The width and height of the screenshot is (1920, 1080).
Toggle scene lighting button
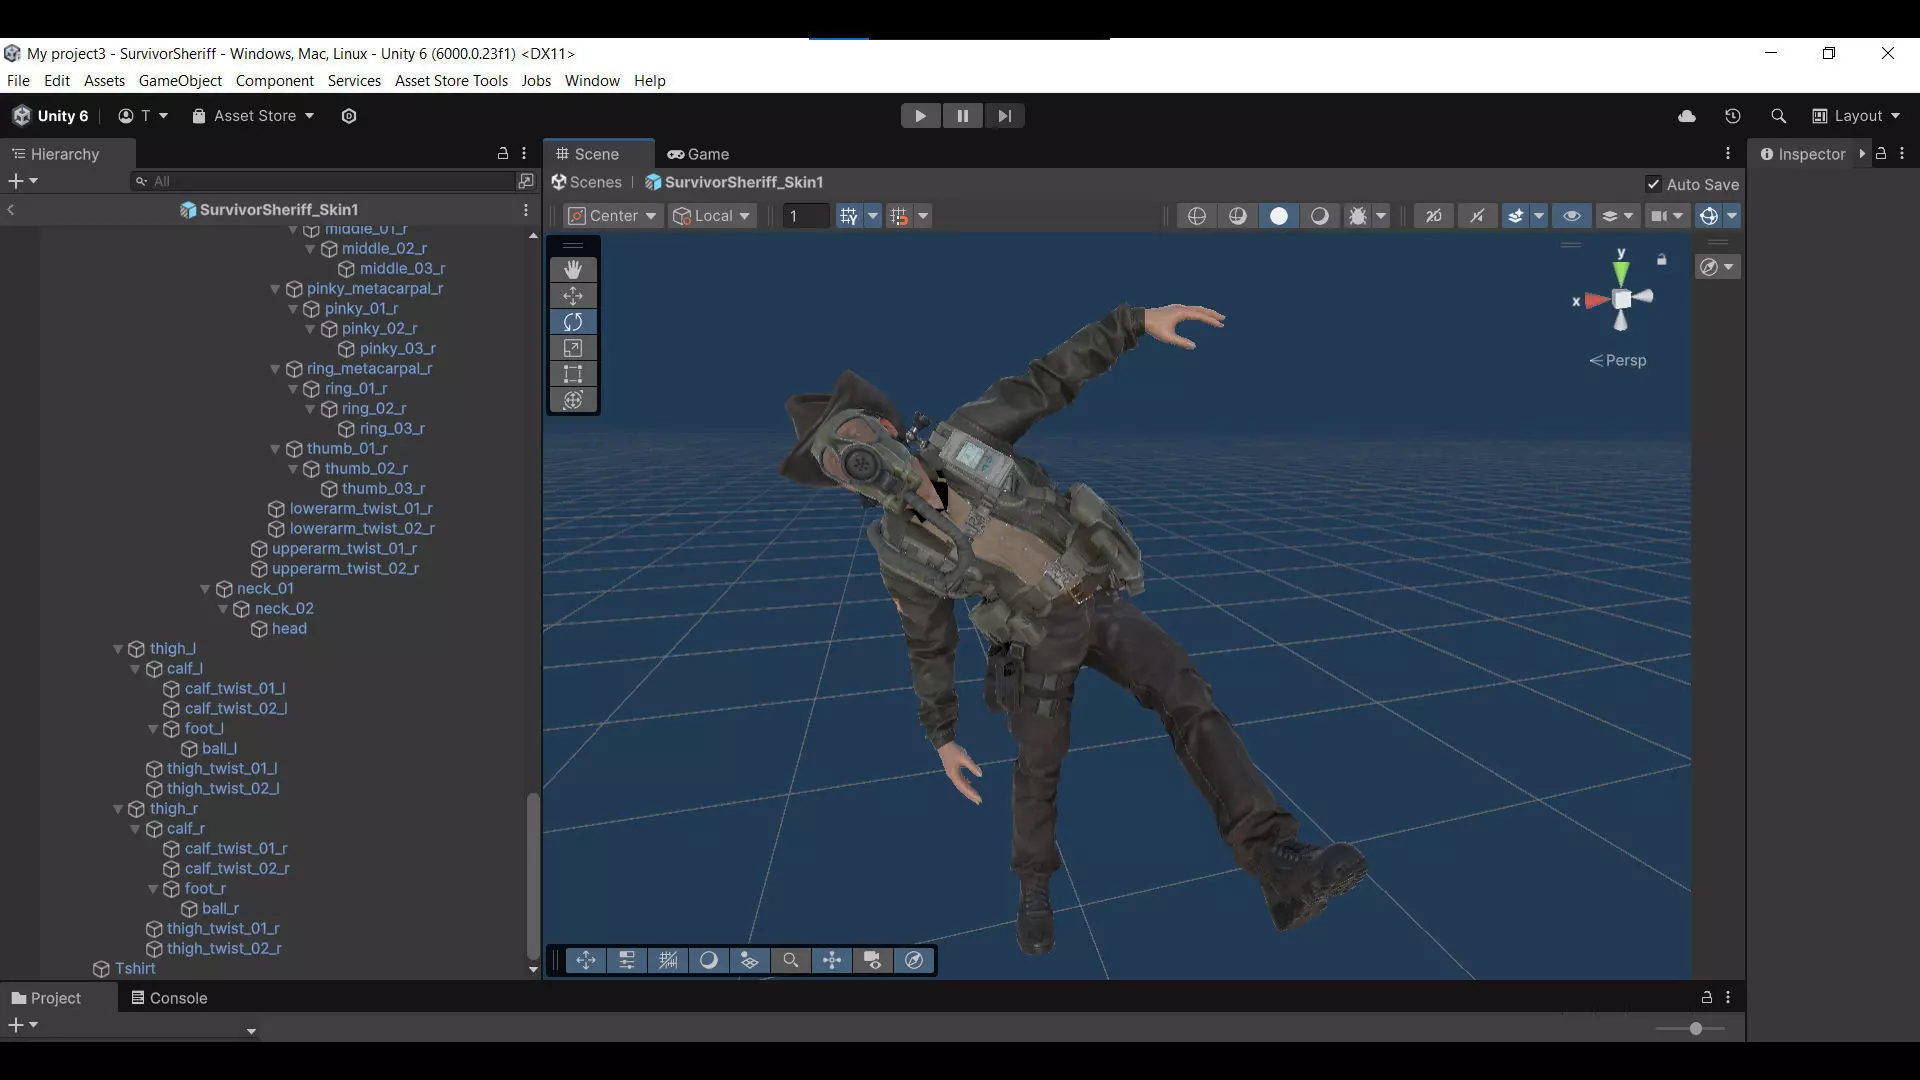coord(1319,216)
